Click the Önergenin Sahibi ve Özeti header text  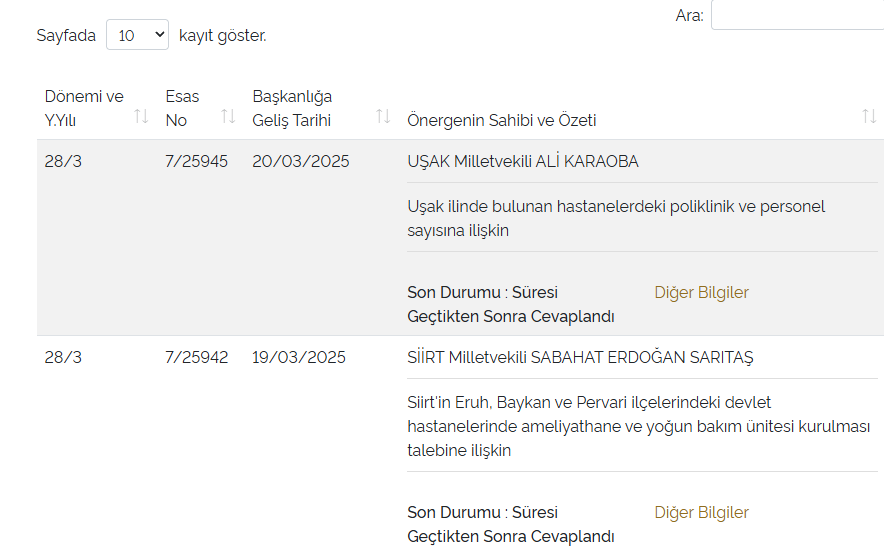click(x=501, y=120)
